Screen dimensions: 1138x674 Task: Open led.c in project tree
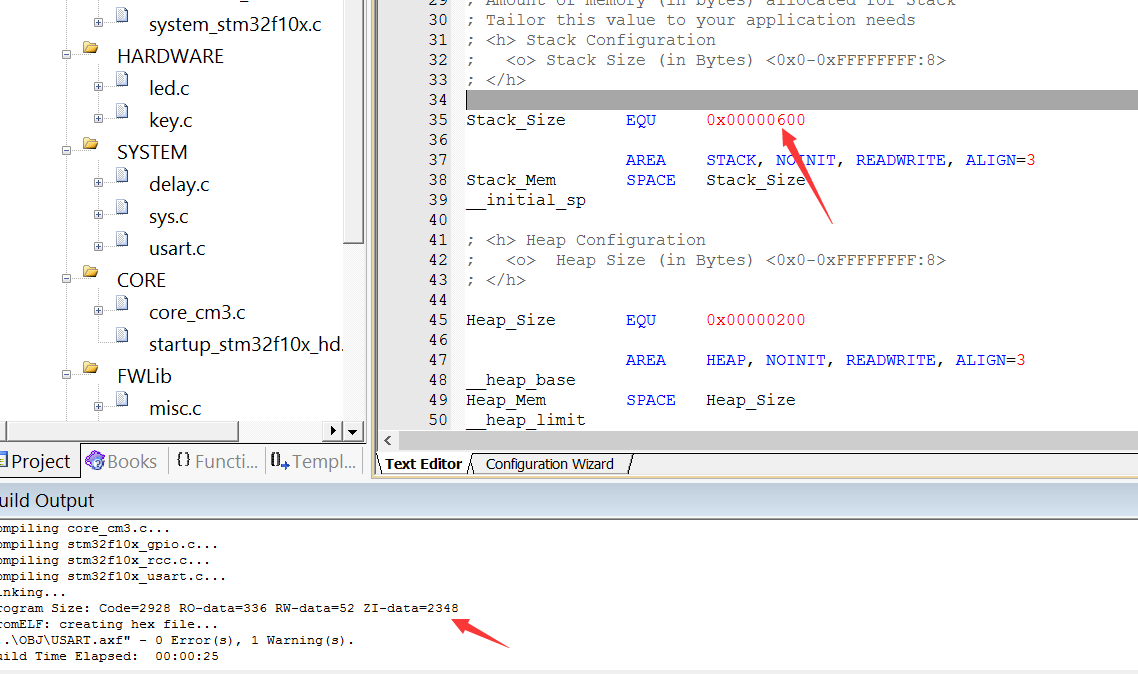(169, 89)
